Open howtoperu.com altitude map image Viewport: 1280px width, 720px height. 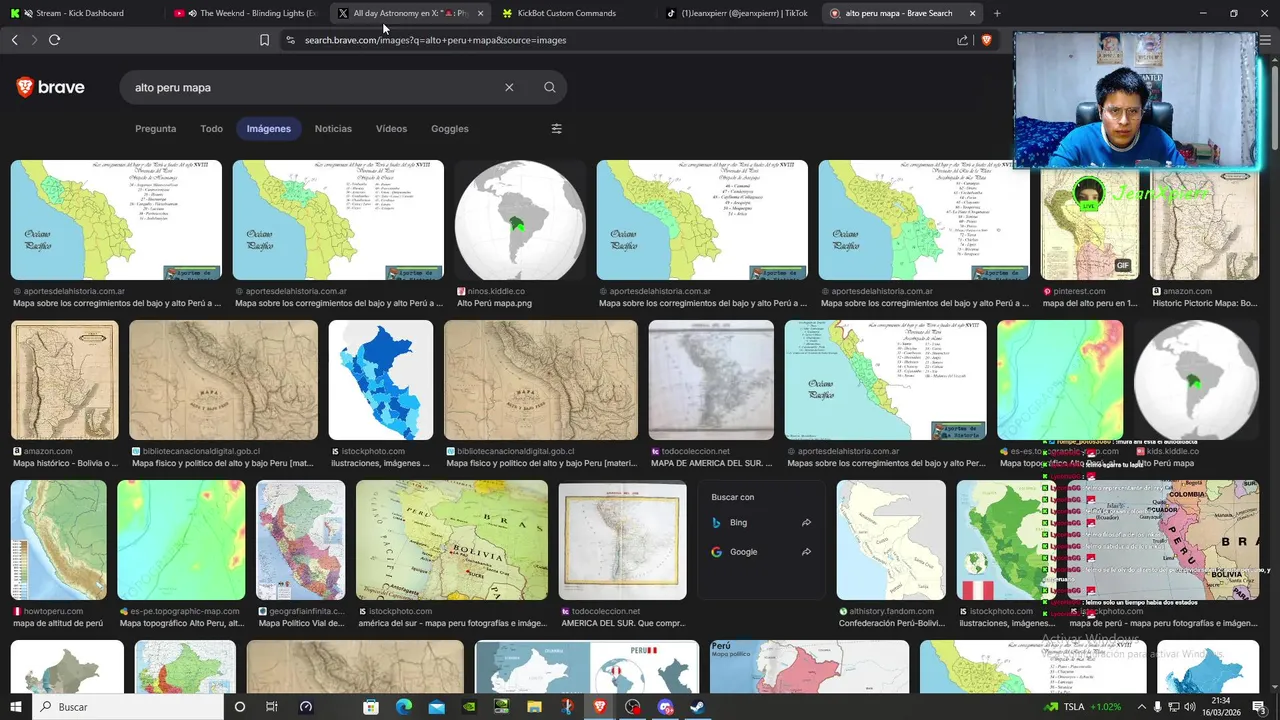click(x=59, y=540)
